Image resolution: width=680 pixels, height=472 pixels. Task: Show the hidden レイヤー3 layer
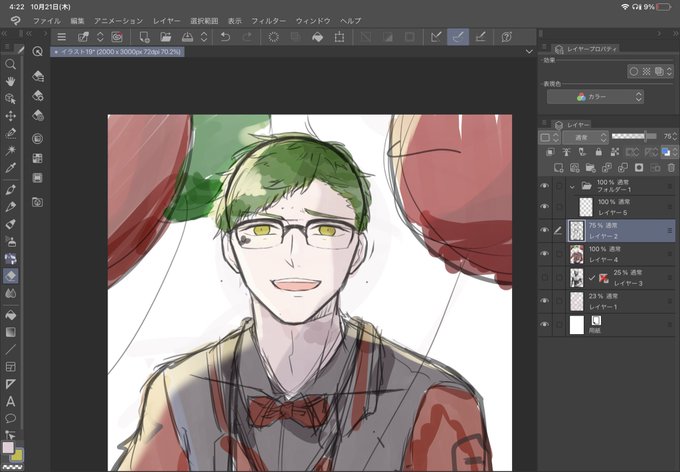coord(544,278)
